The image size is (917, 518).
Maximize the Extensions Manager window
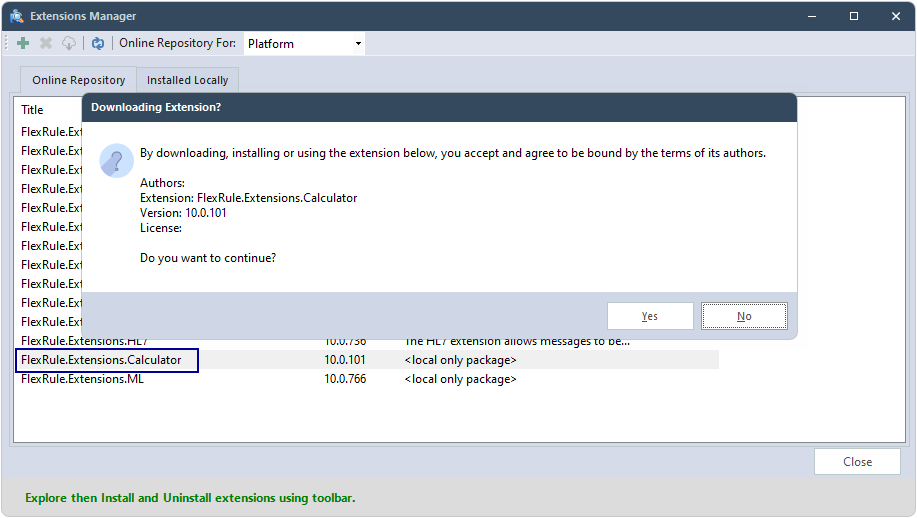854,16
